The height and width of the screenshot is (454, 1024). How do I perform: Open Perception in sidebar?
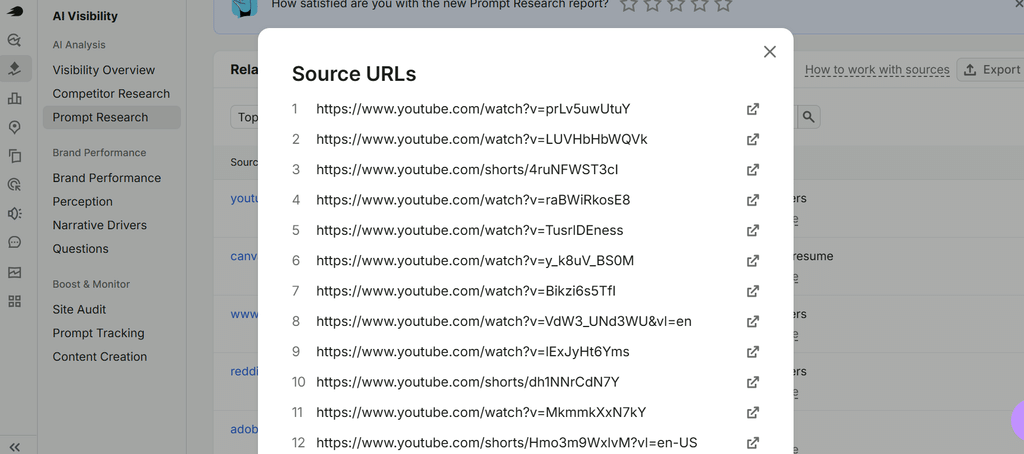pyautogui.click(x=82, y=201)
